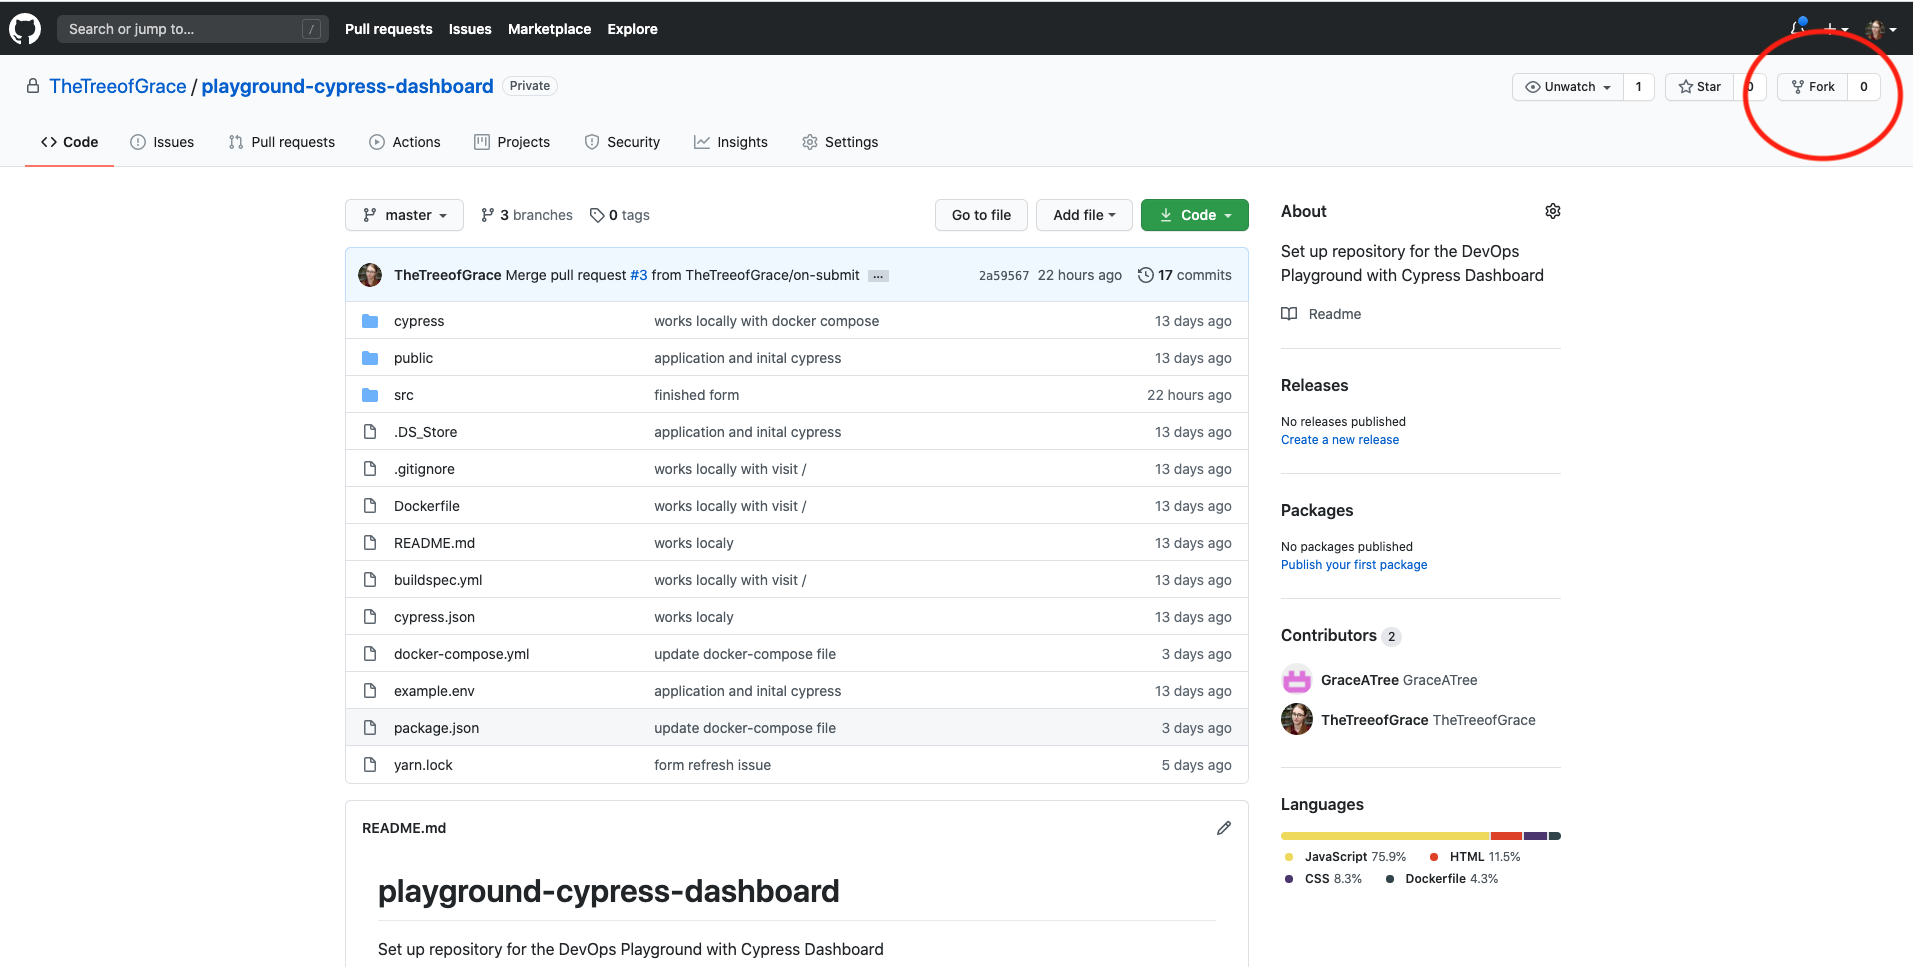Open the user avatar menu
Image resolution: width=1913 pixels, height=967 pixels.
click(x=1880, y=29)
